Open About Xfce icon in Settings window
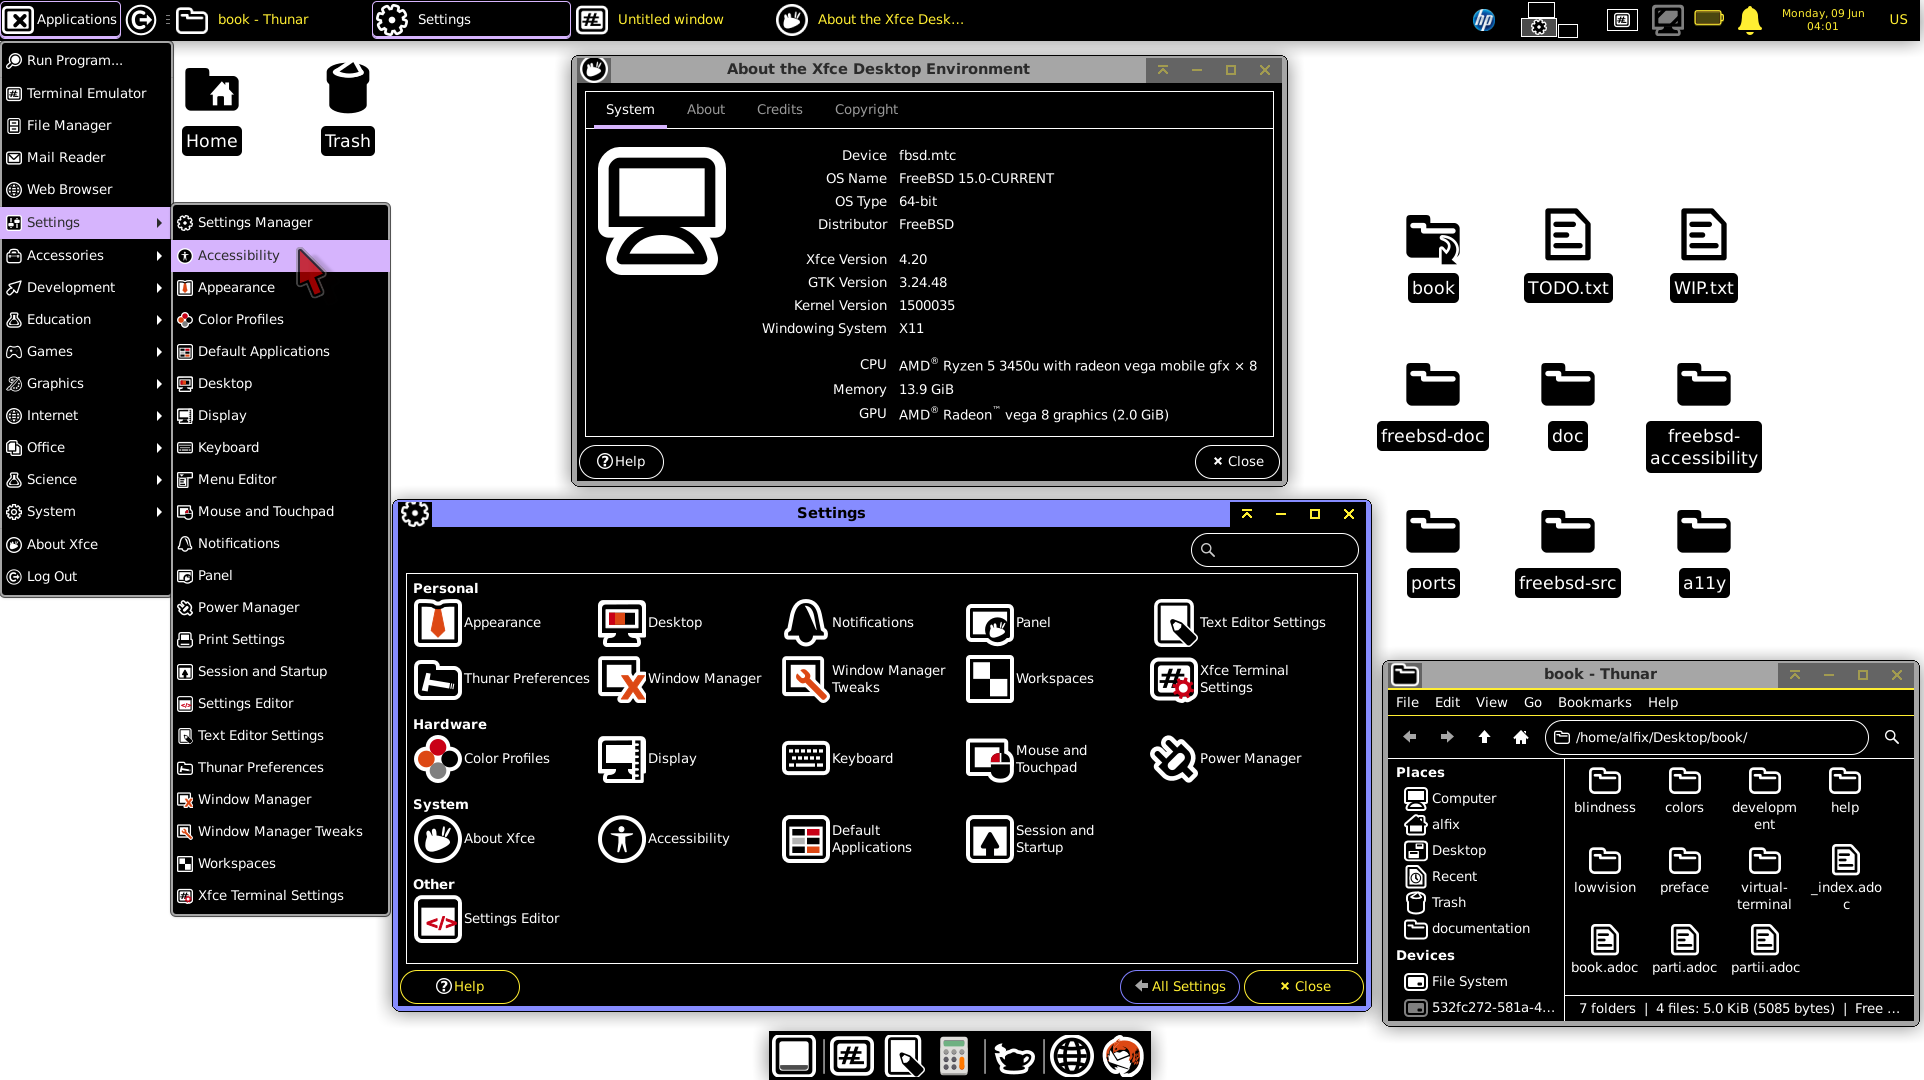 438,838
